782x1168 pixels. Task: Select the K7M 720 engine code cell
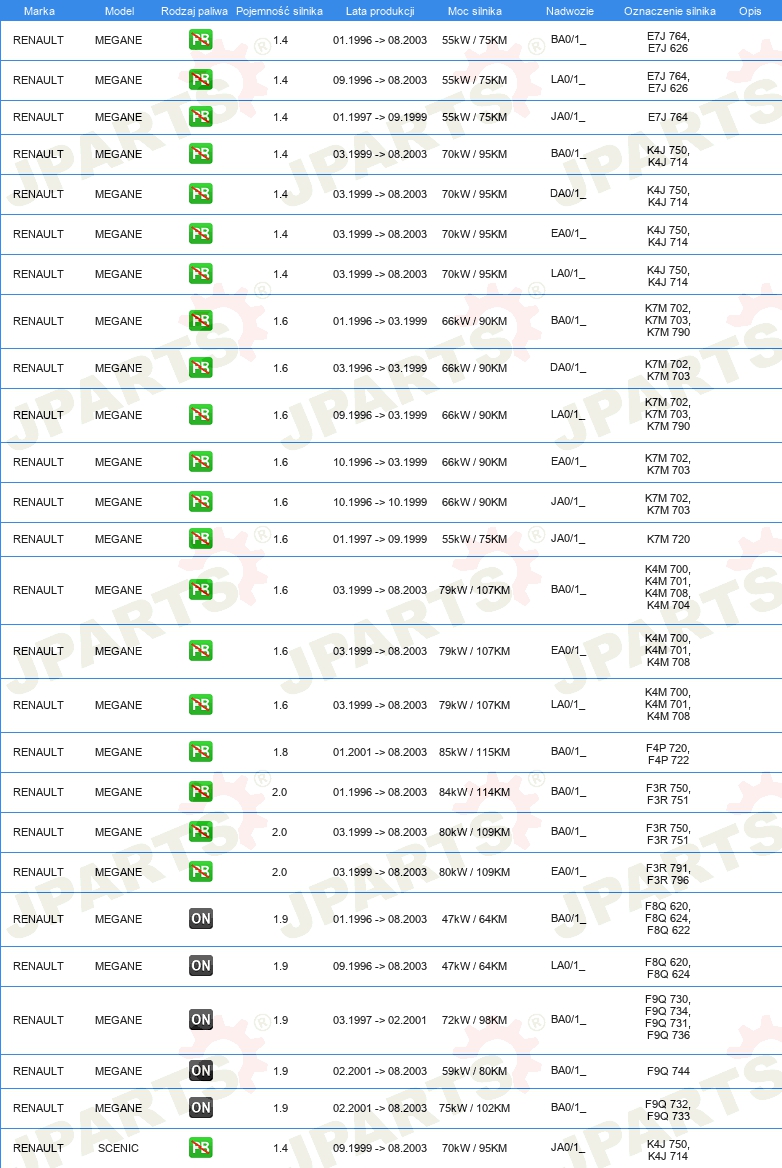pyautogui.click(x=668, y=539)
